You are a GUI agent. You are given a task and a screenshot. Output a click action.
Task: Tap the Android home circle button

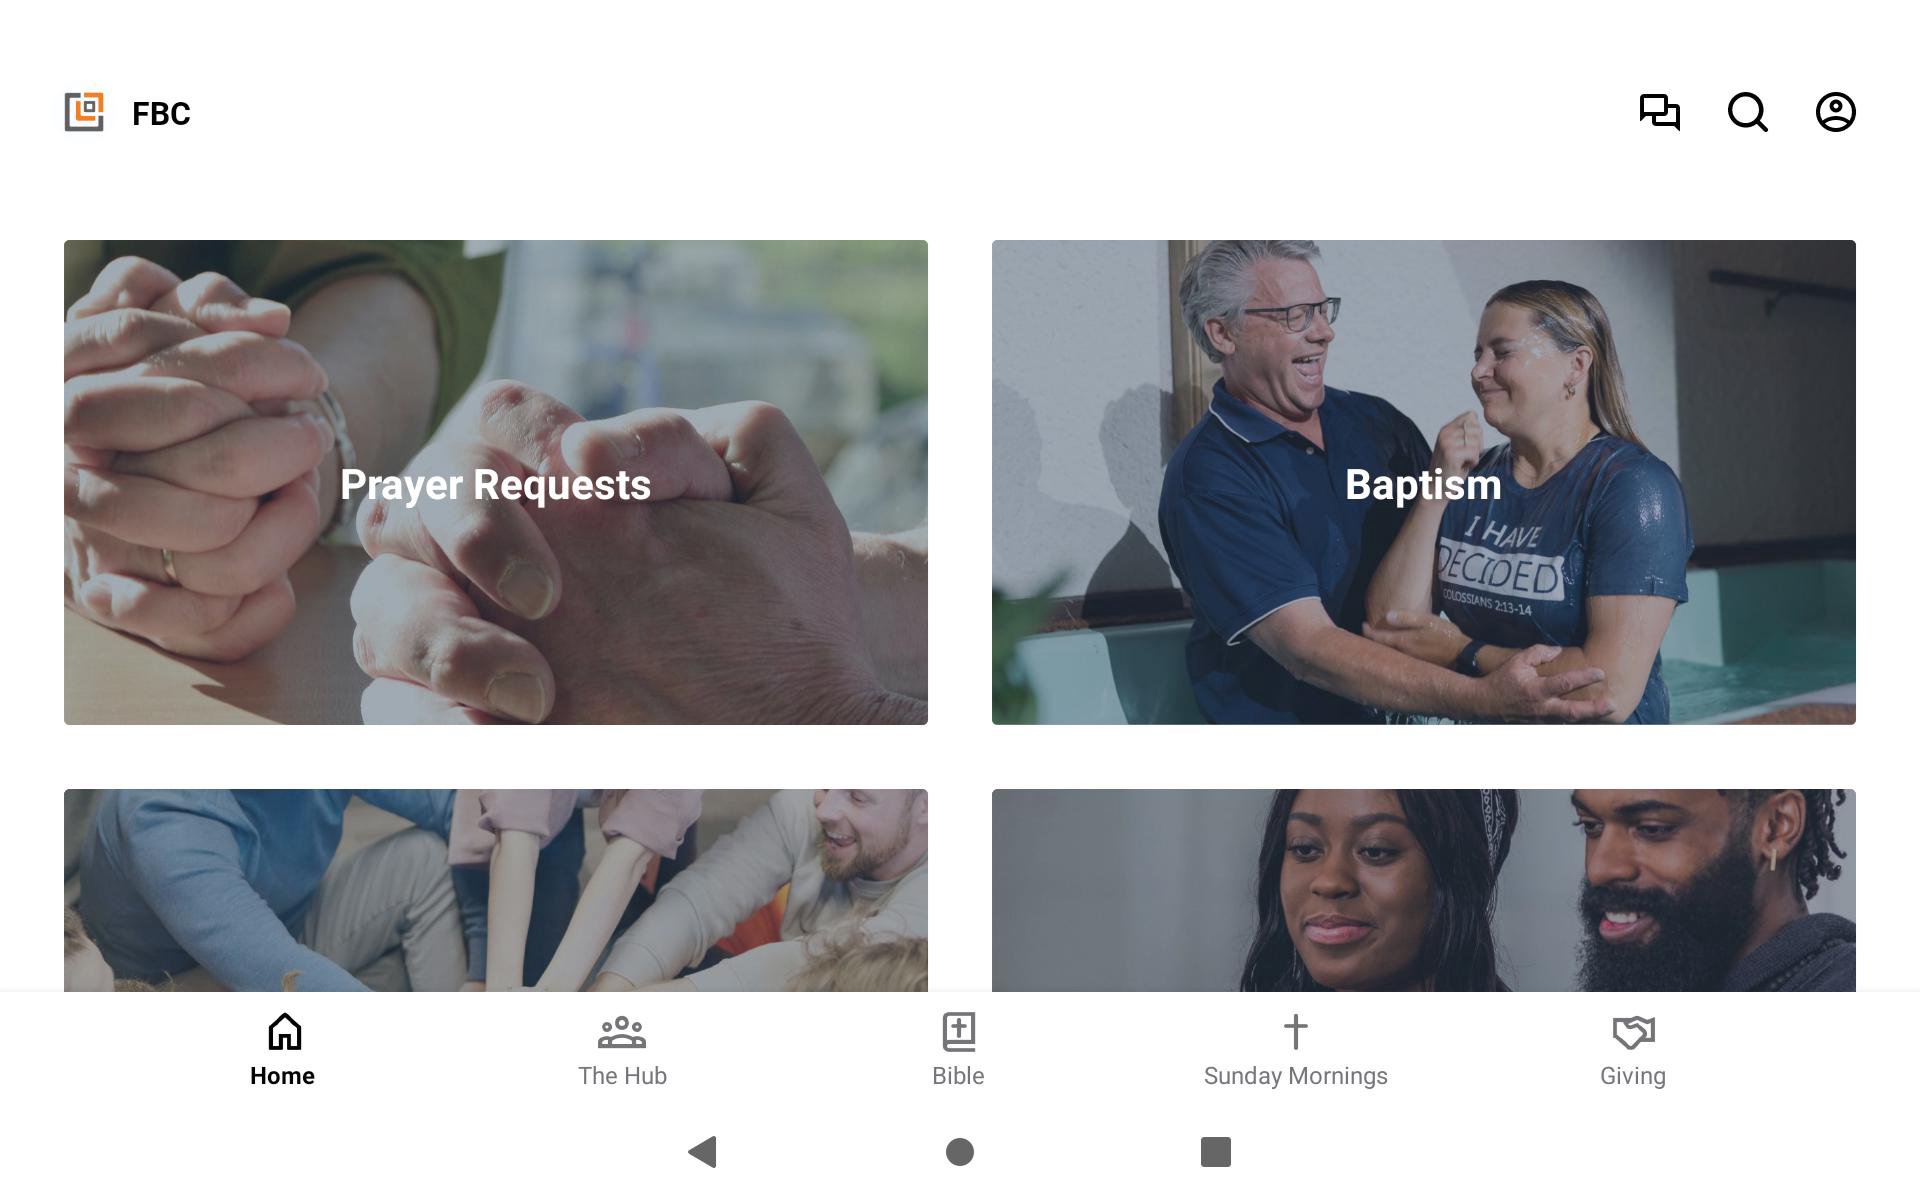[960, 1152]
